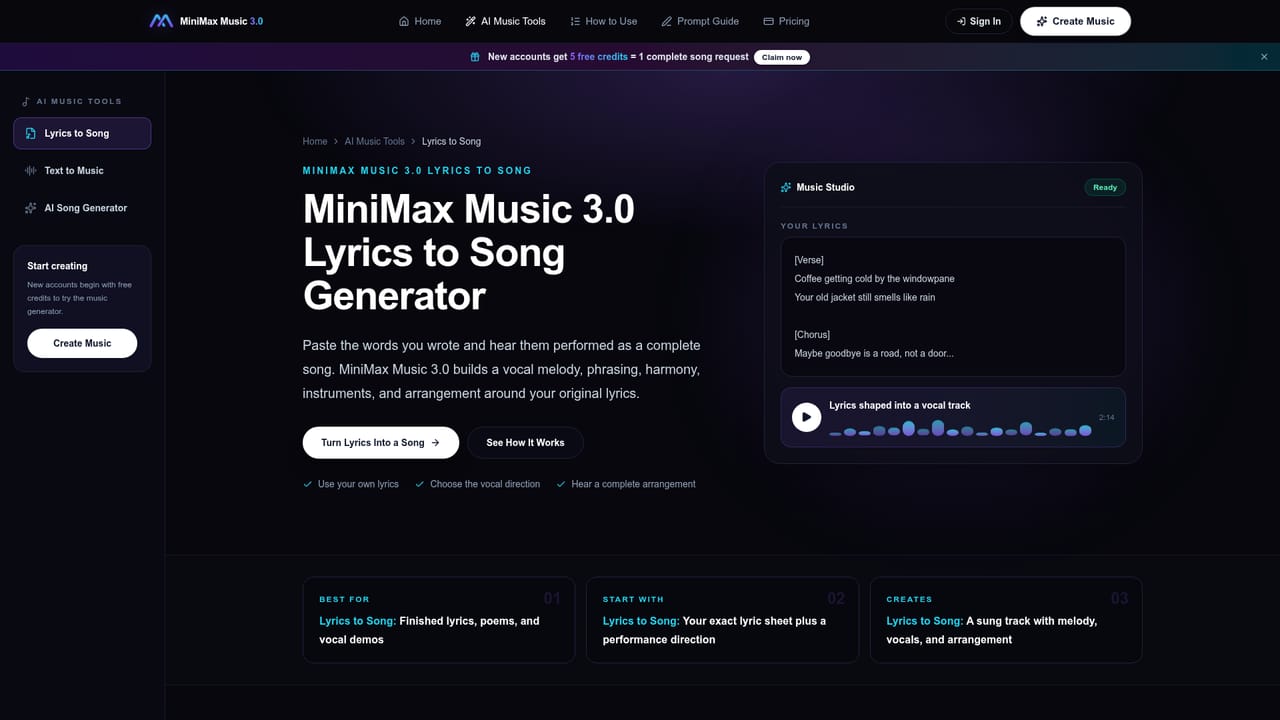Click the Ready status badge

(x=1105, y=187)
